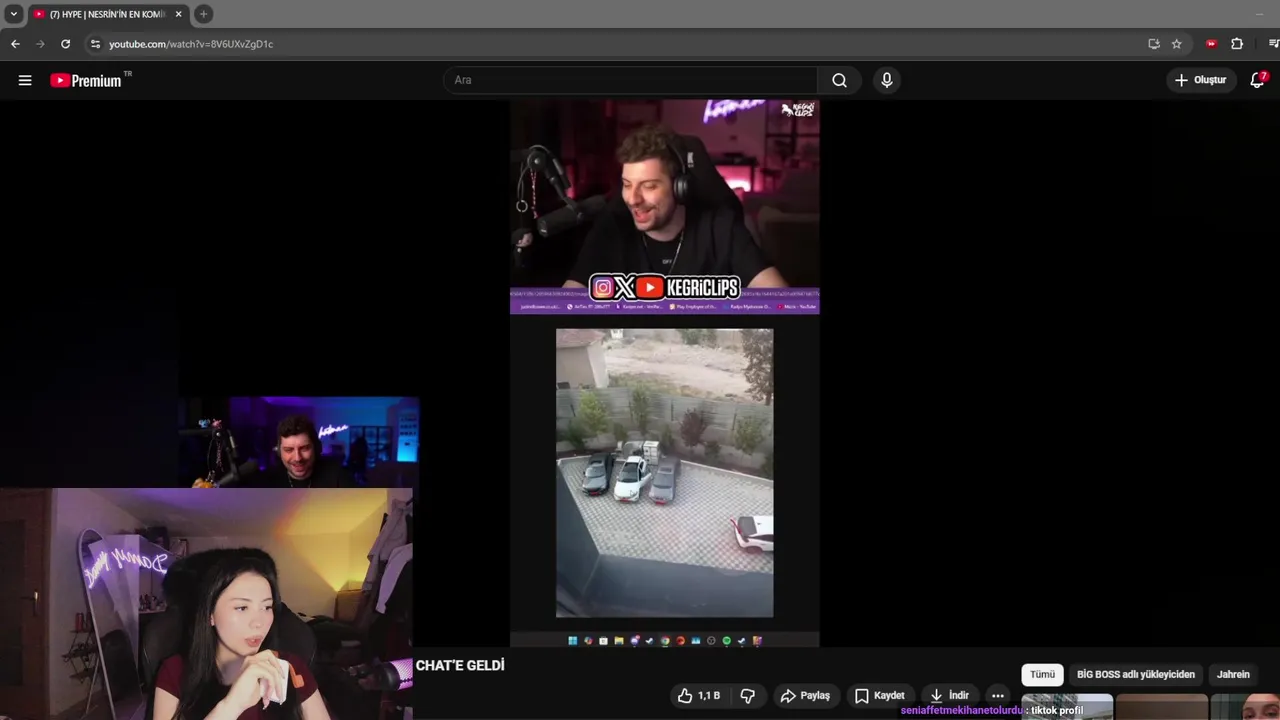Focus the Ara search field
This screenshot has width=1280, height=720.
click(x=630, y=80)
